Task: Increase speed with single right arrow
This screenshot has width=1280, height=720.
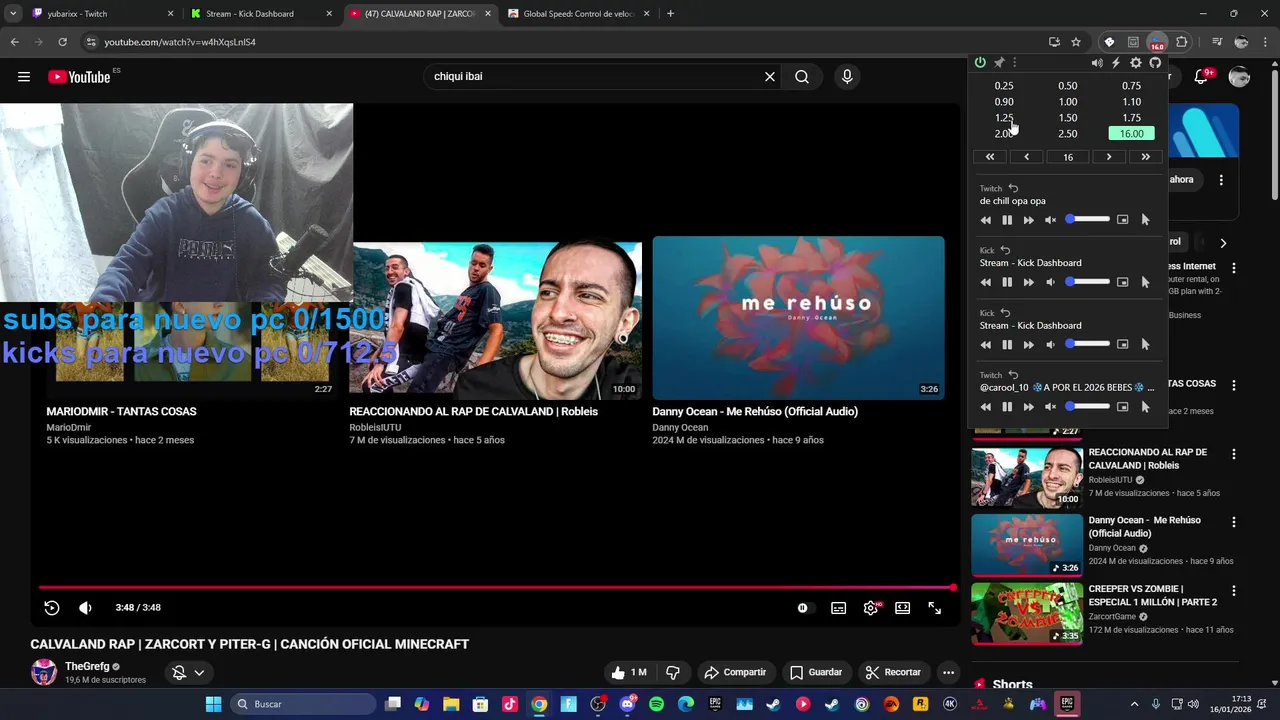Action: click(x=1109, y=157)
